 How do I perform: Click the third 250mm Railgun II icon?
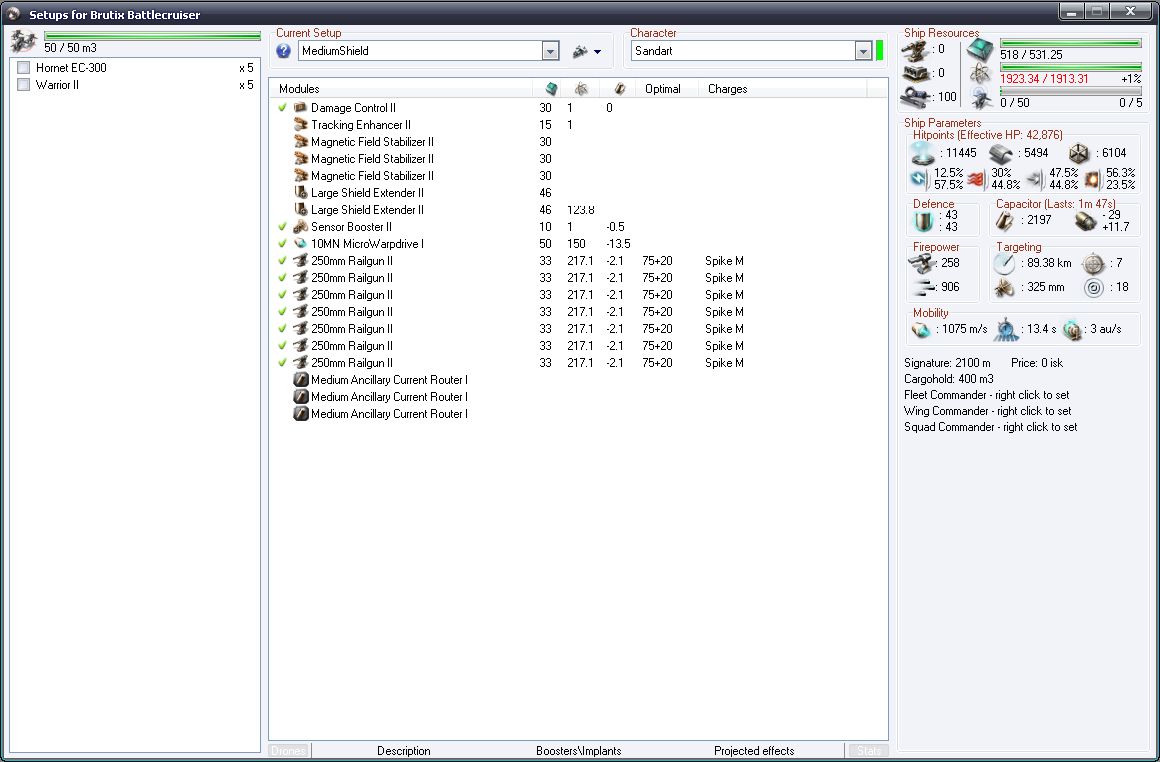(300, 295)
